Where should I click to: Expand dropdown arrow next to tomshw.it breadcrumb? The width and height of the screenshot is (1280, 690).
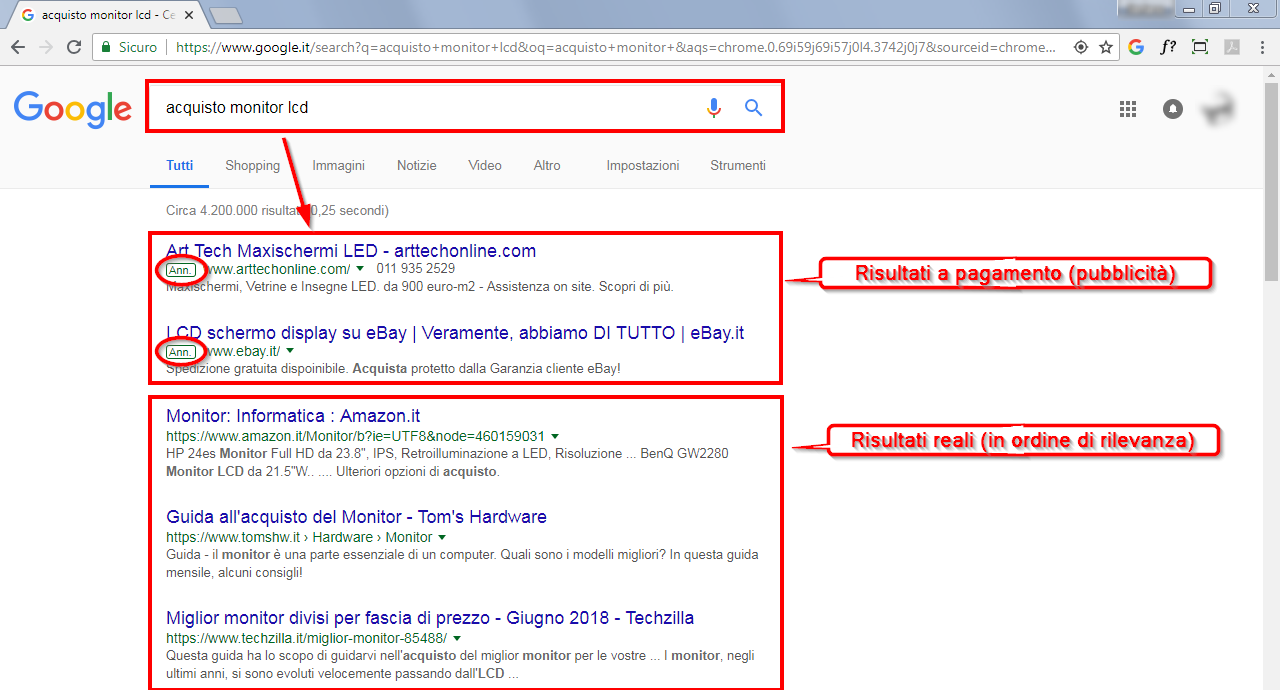pyautogui.click(x=441, y=537)
